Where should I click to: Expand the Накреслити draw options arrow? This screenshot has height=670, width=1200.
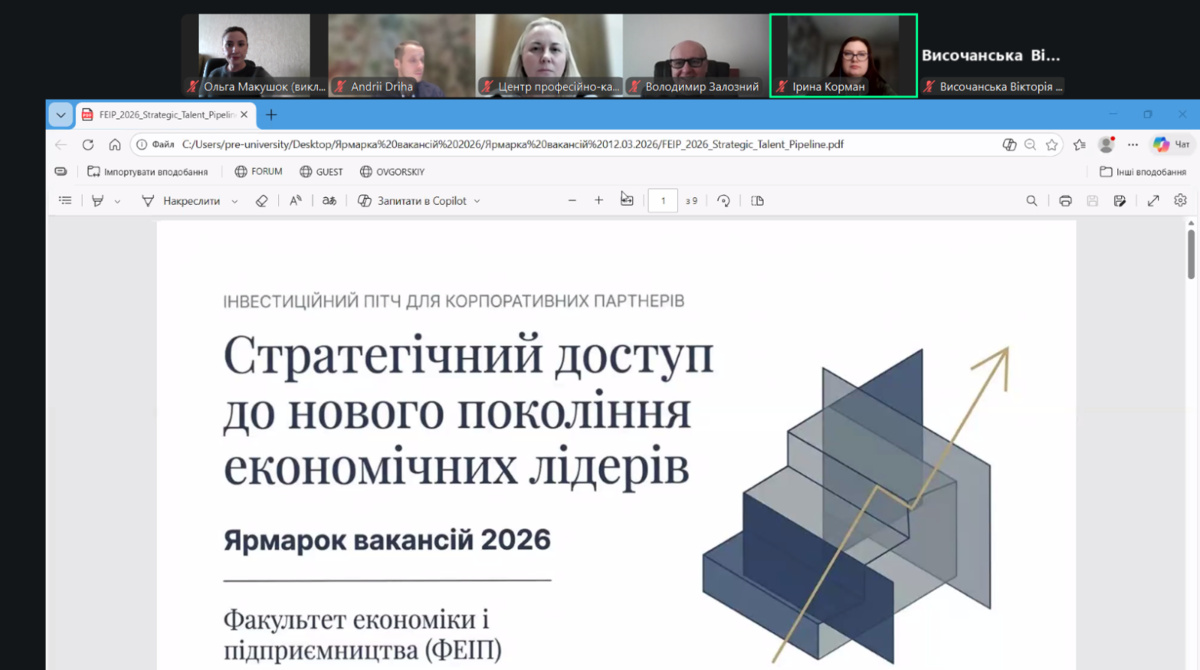235,201
